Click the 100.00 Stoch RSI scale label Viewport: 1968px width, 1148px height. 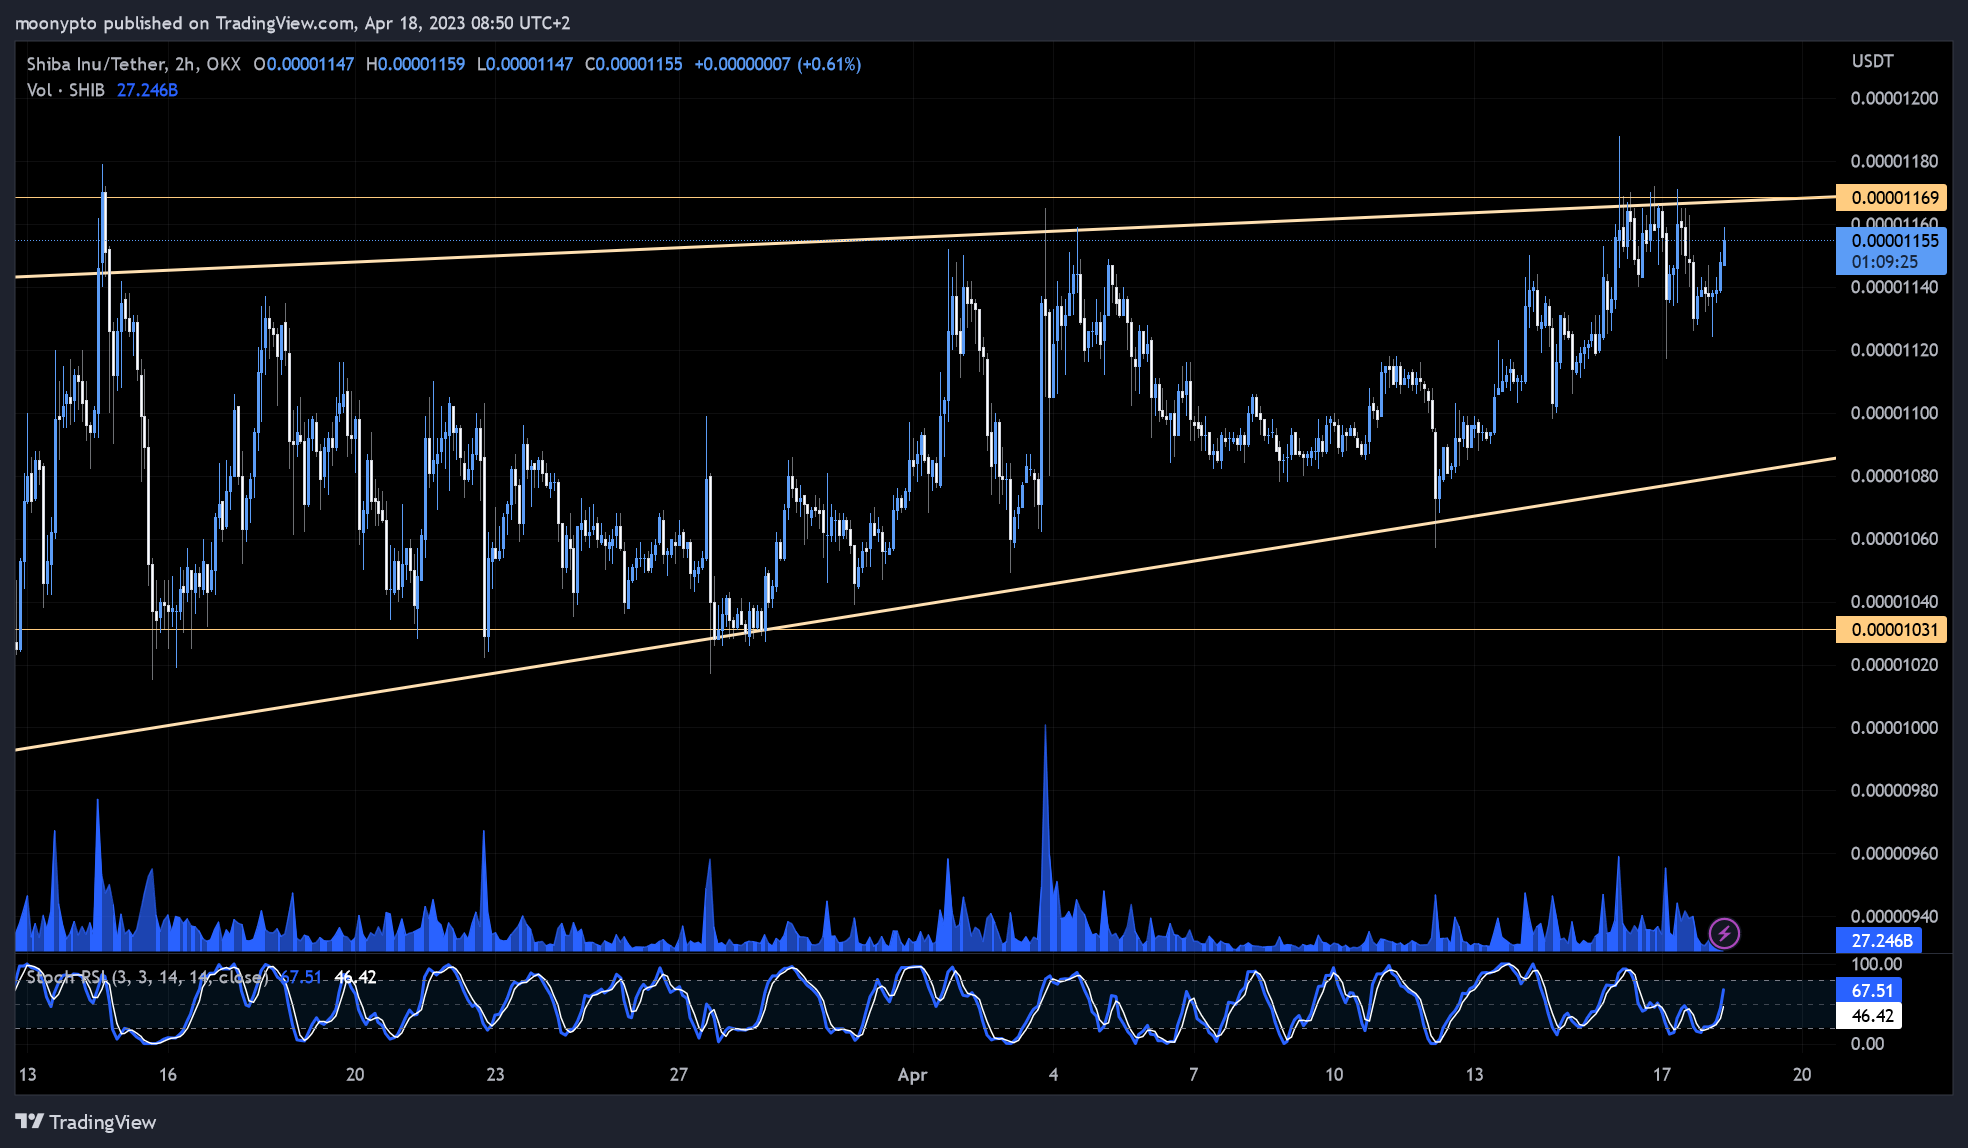tap(1876, 964)
